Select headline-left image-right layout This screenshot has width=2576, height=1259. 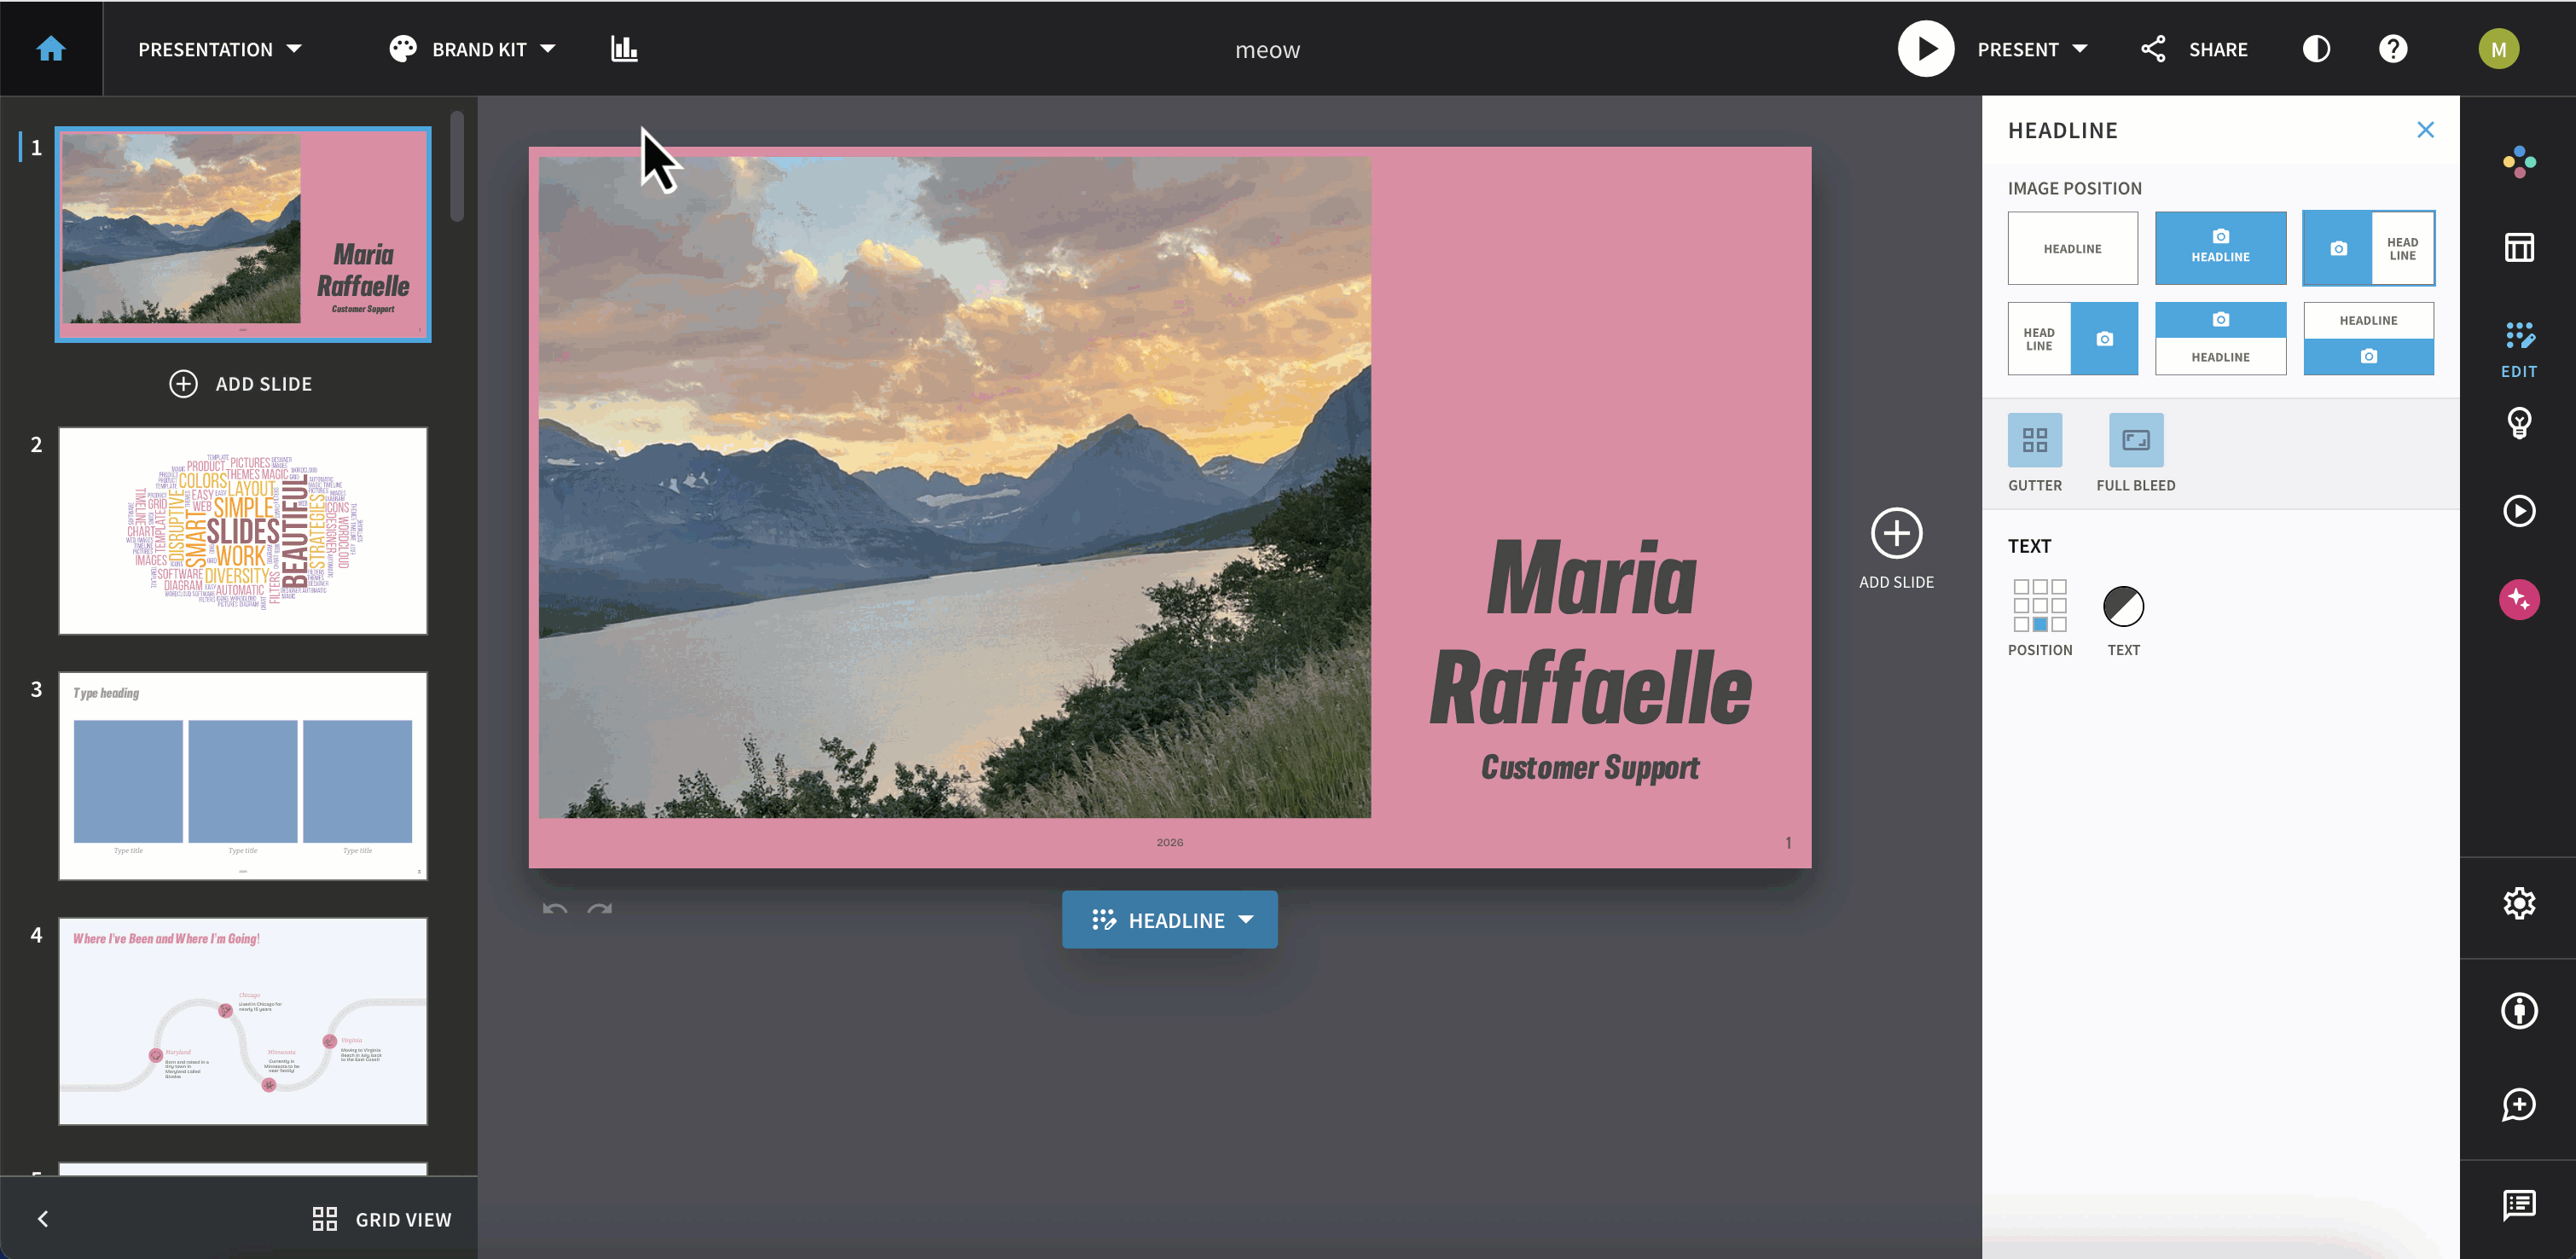(x=2072, y=339)
